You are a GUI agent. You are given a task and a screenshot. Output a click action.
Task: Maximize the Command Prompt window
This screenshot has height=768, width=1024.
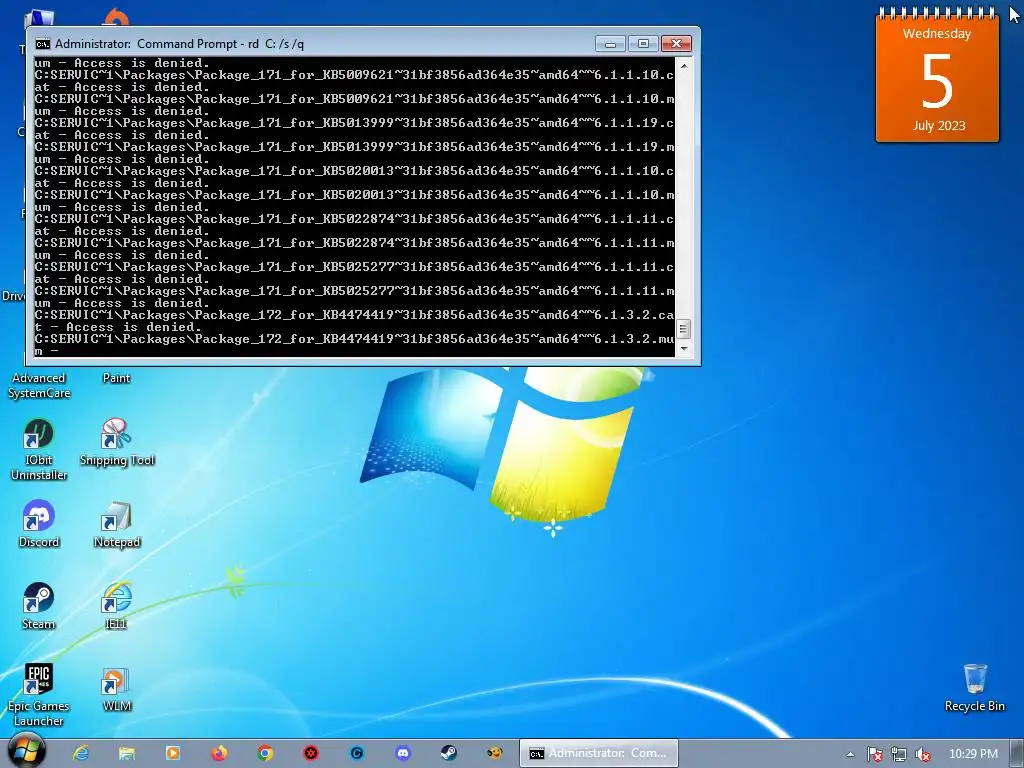point(643,44)
